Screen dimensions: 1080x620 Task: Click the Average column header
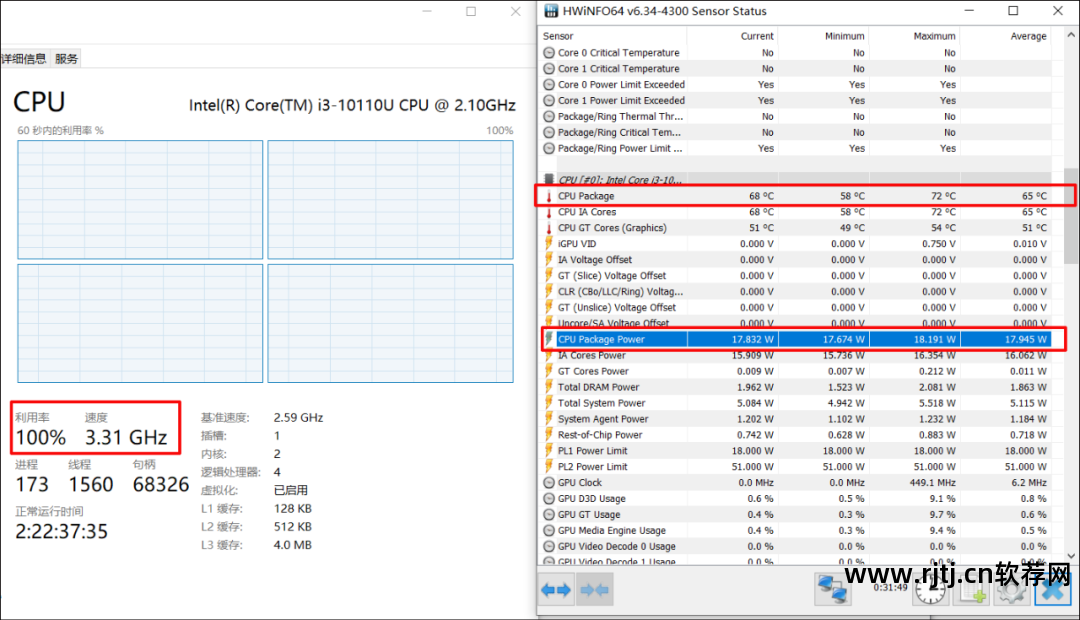pos(1006,36)
